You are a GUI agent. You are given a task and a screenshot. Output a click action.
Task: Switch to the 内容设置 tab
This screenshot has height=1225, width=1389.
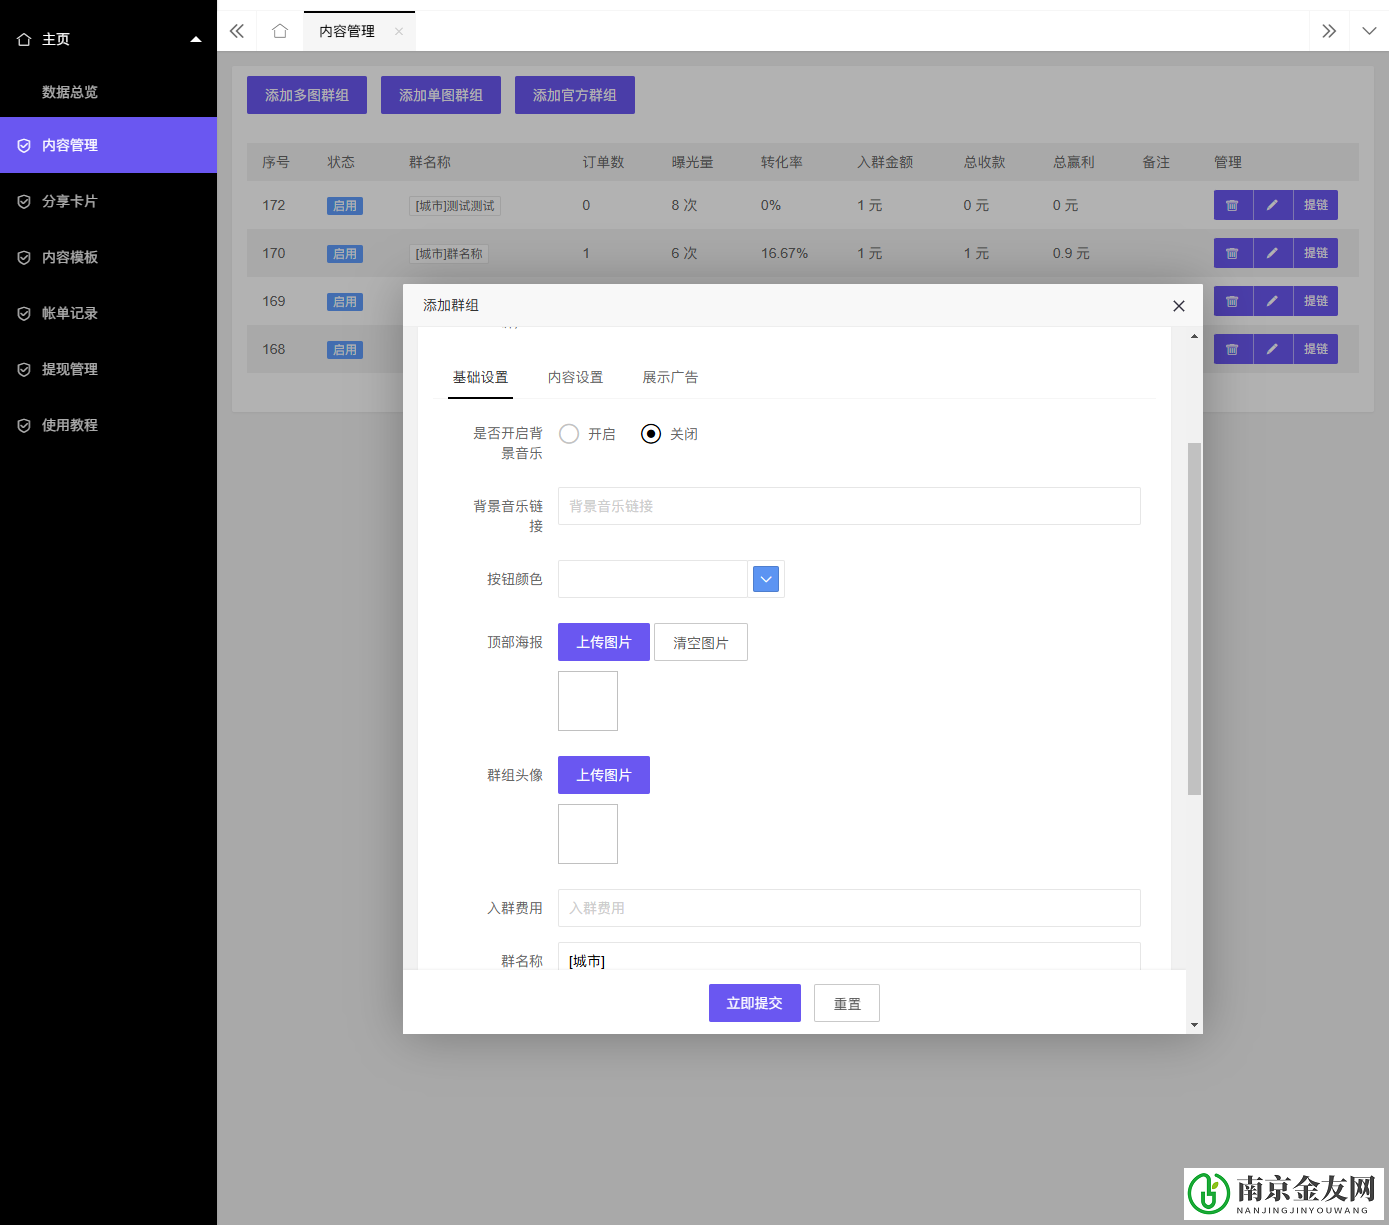(575, 377)
